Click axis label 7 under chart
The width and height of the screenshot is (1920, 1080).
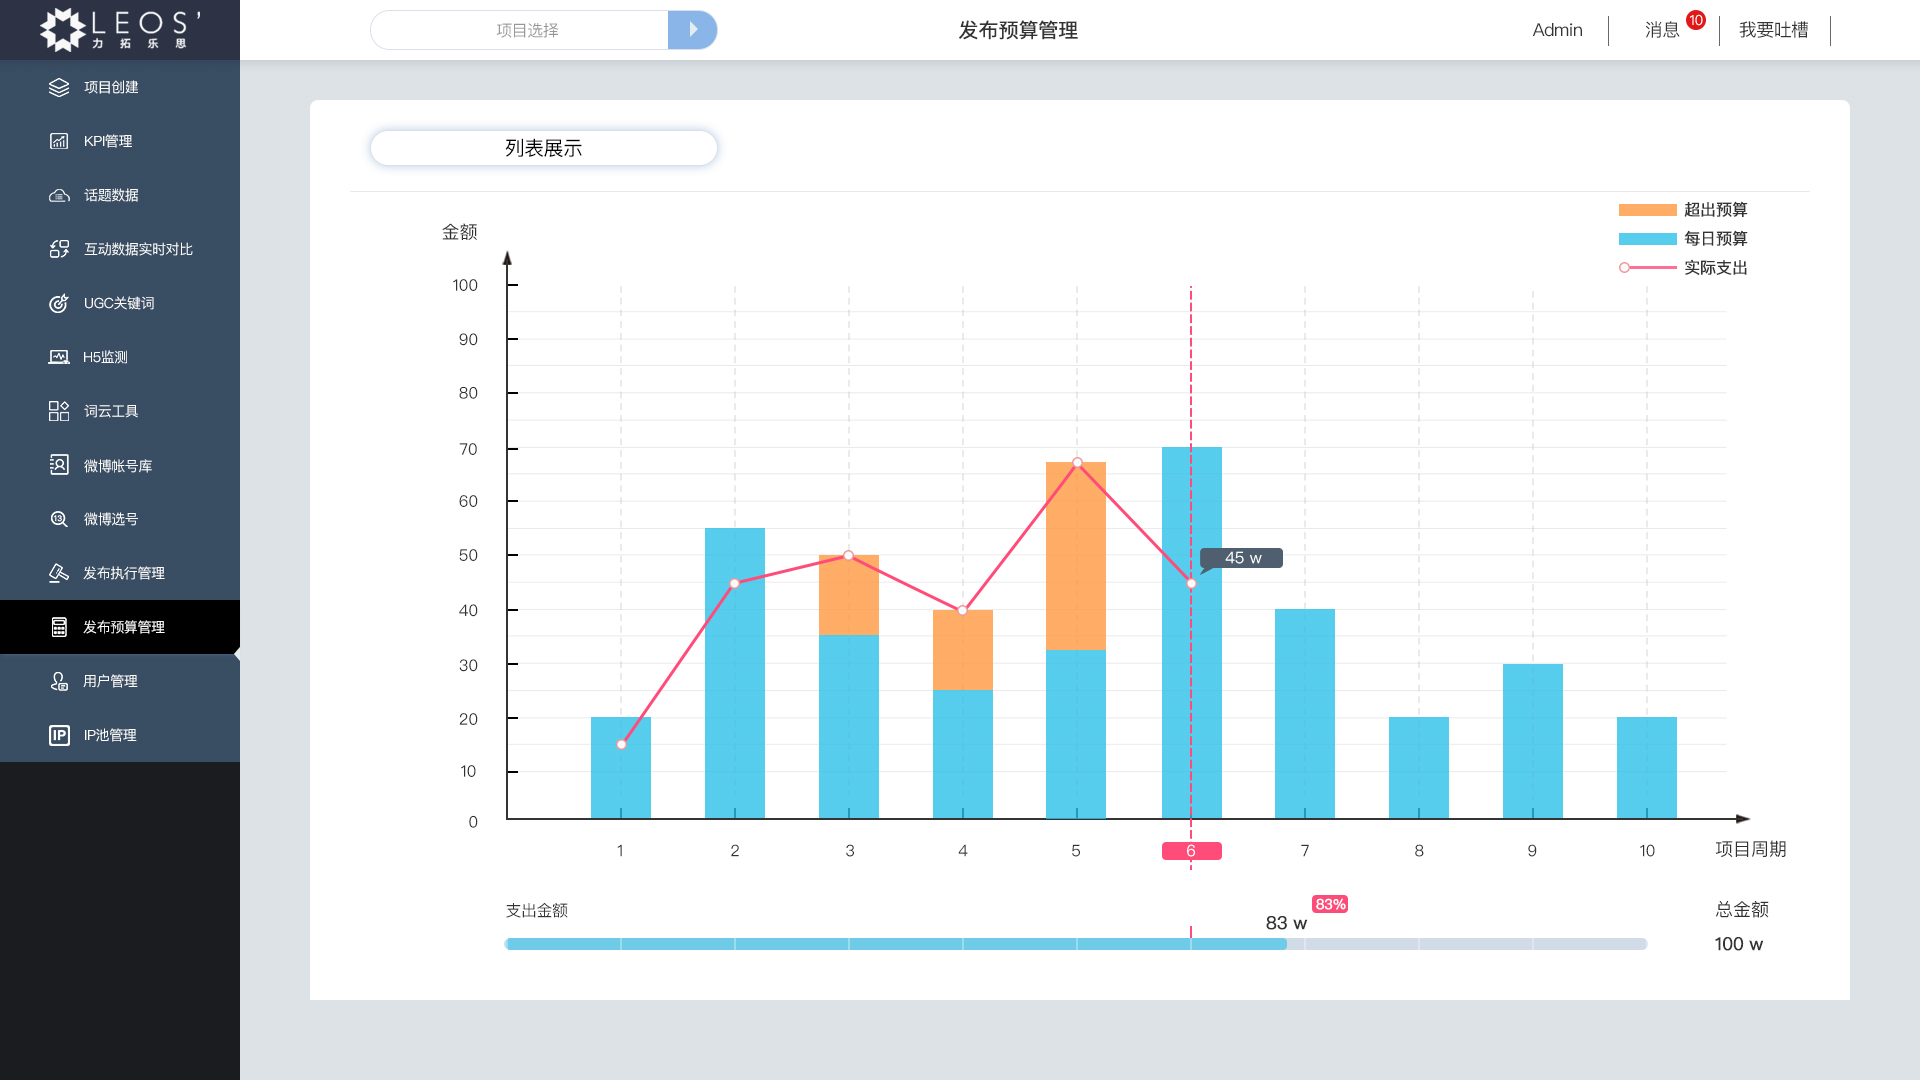click(x=1305, y=851)
